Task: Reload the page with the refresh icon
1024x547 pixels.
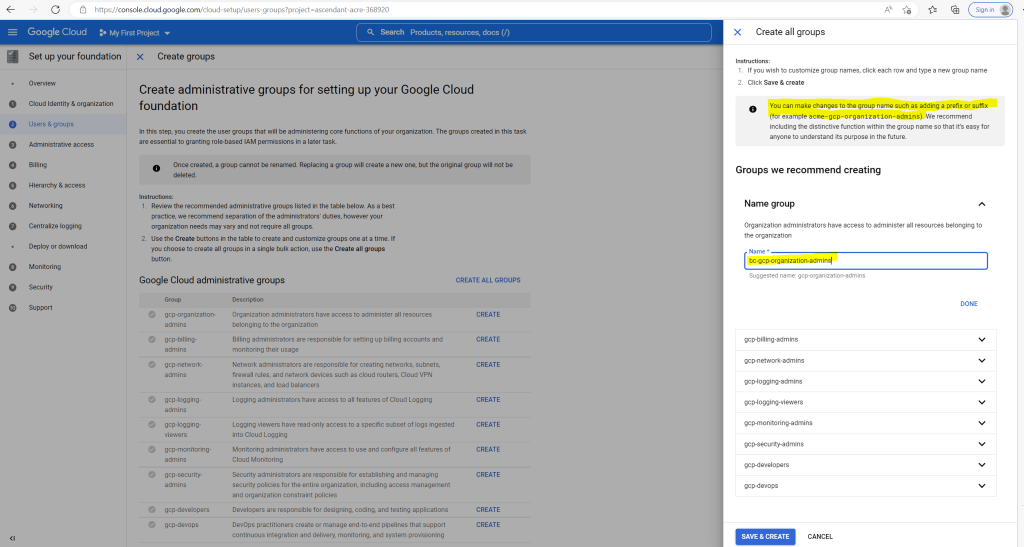Action: point(56,10)
